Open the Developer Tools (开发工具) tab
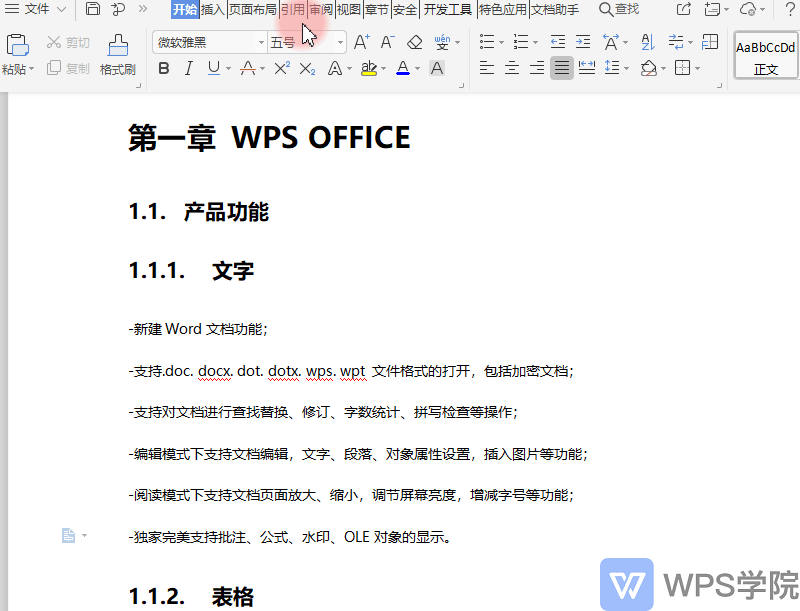The width and height of the screenshot is (800, 611). [x=448, y=9]
